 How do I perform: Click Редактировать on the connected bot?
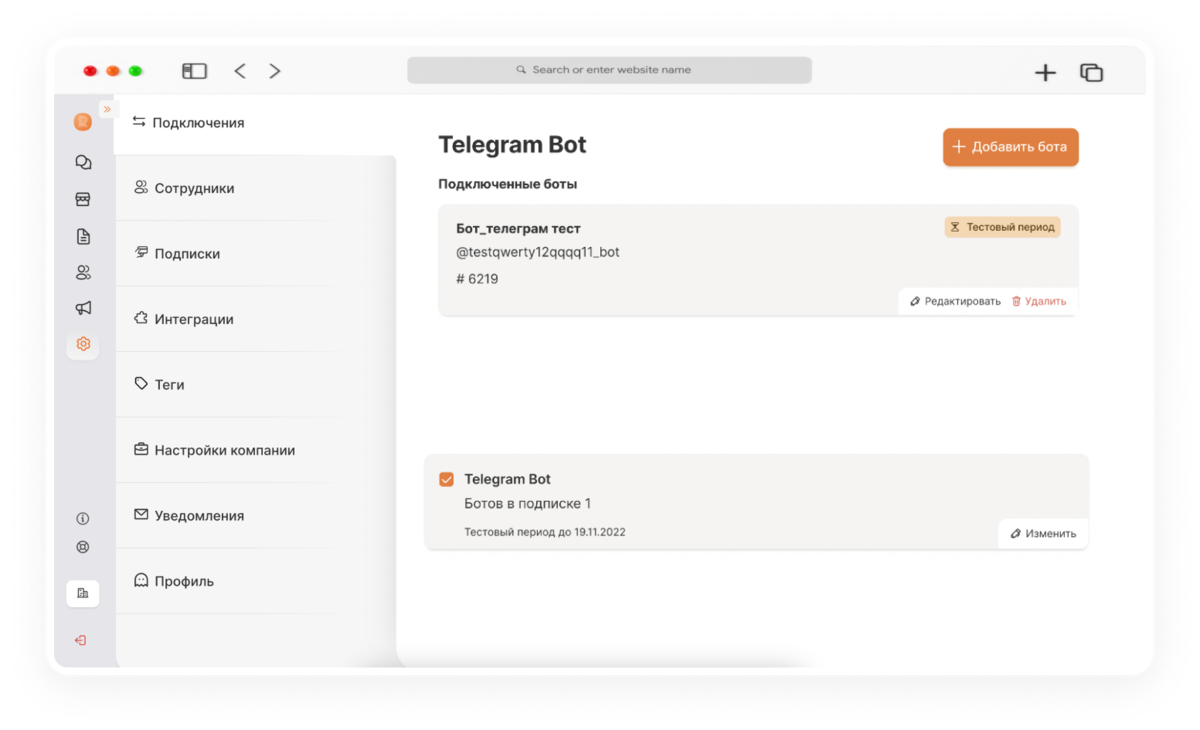click(x=955, y=301)
